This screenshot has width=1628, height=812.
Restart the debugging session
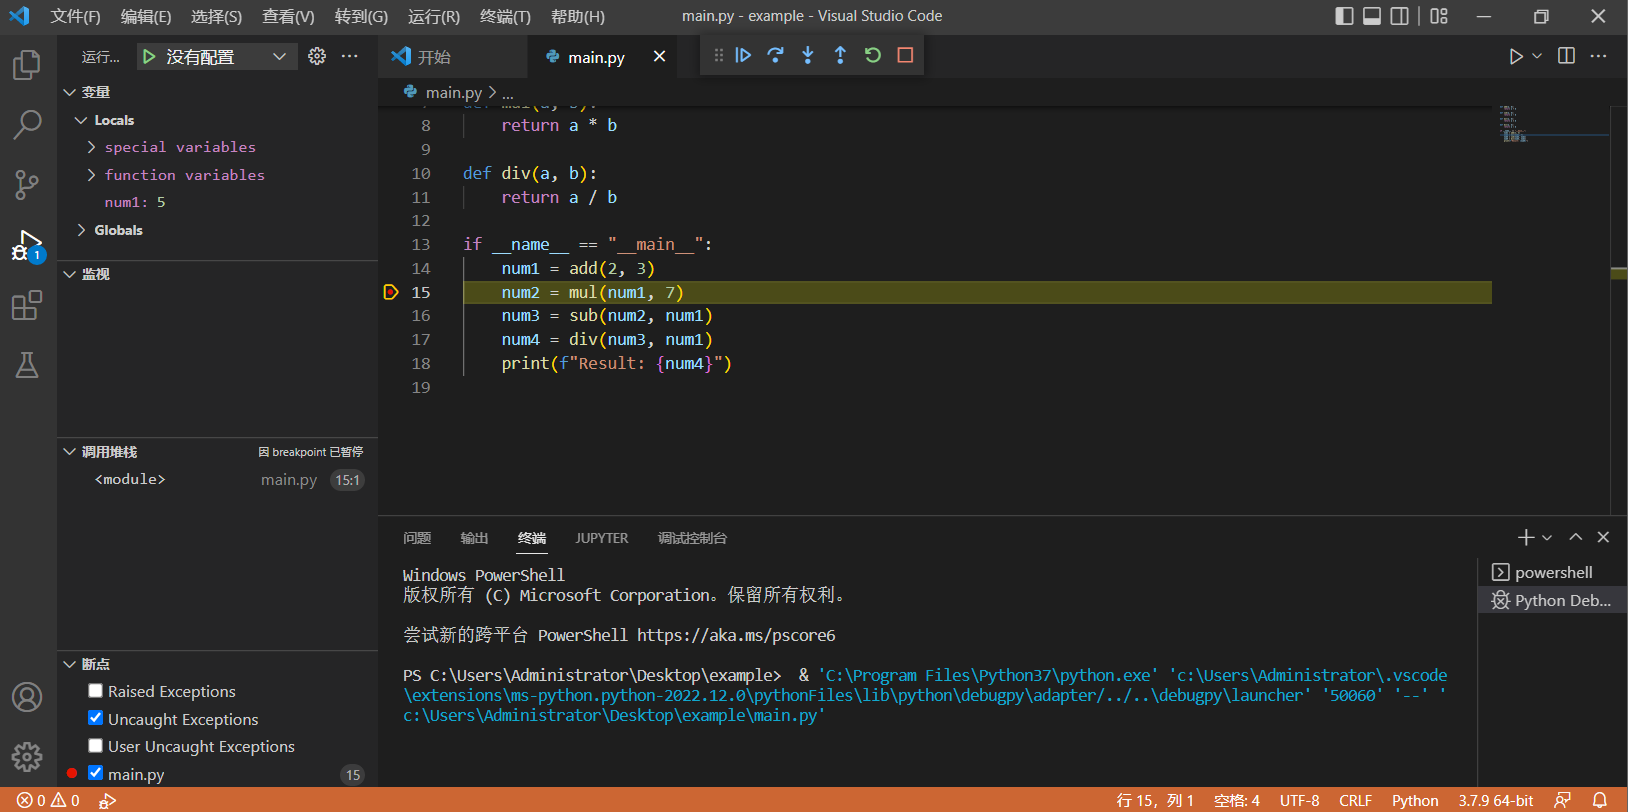873,56
